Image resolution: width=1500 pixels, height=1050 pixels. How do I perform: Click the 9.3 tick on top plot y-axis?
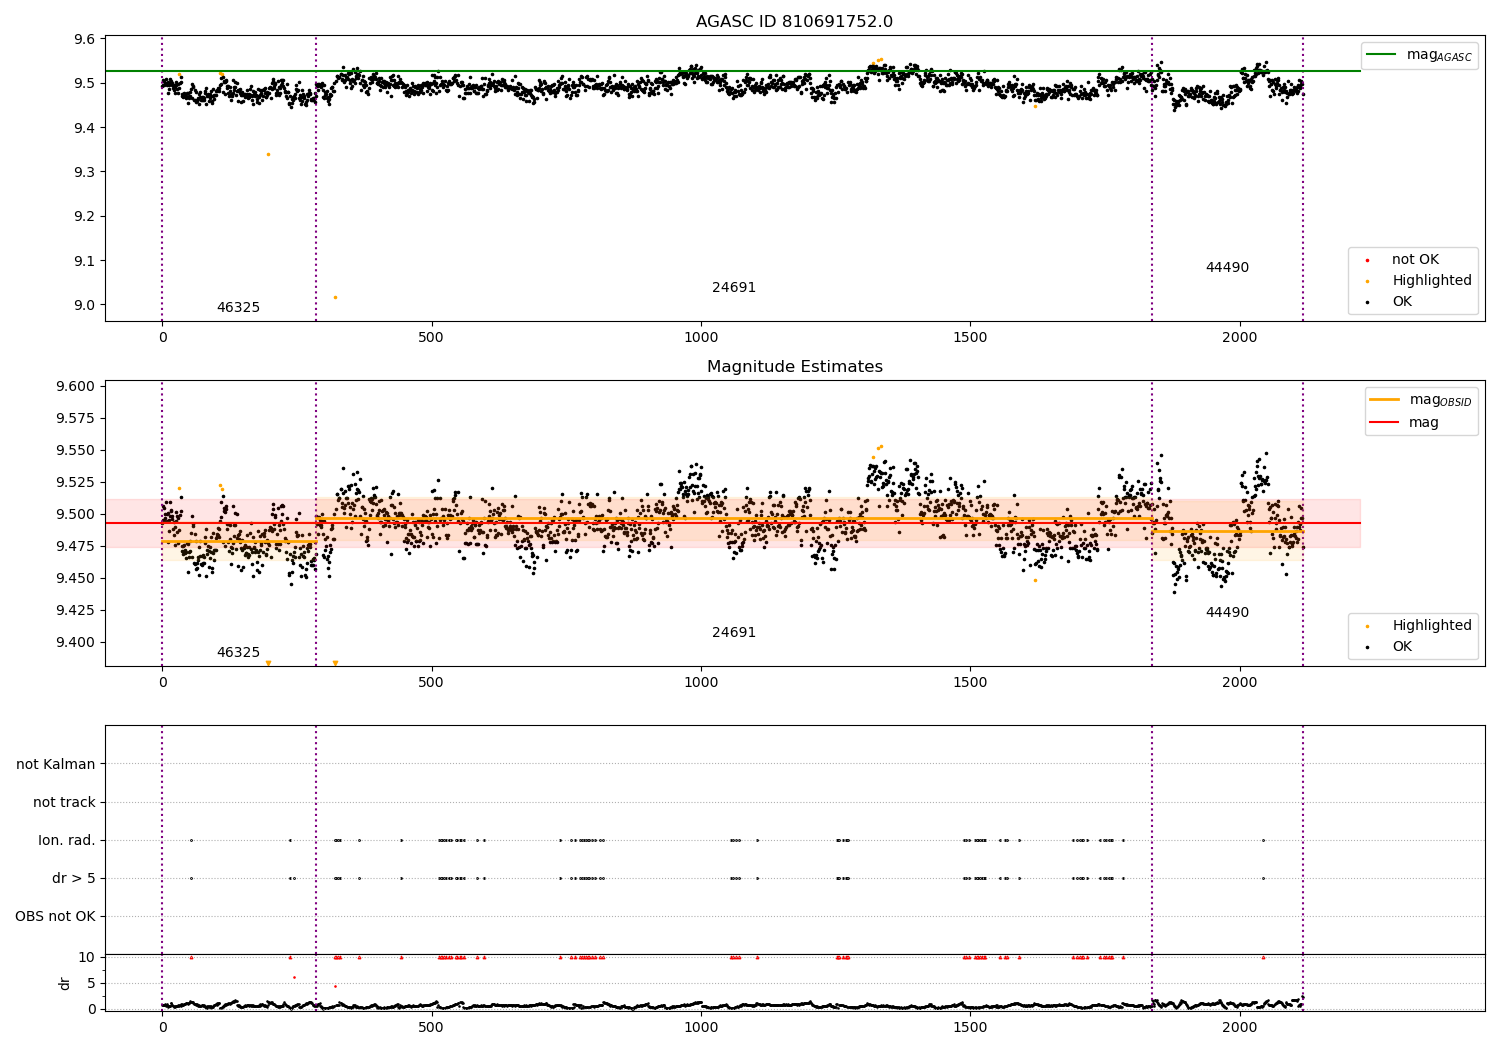[85, 172]
